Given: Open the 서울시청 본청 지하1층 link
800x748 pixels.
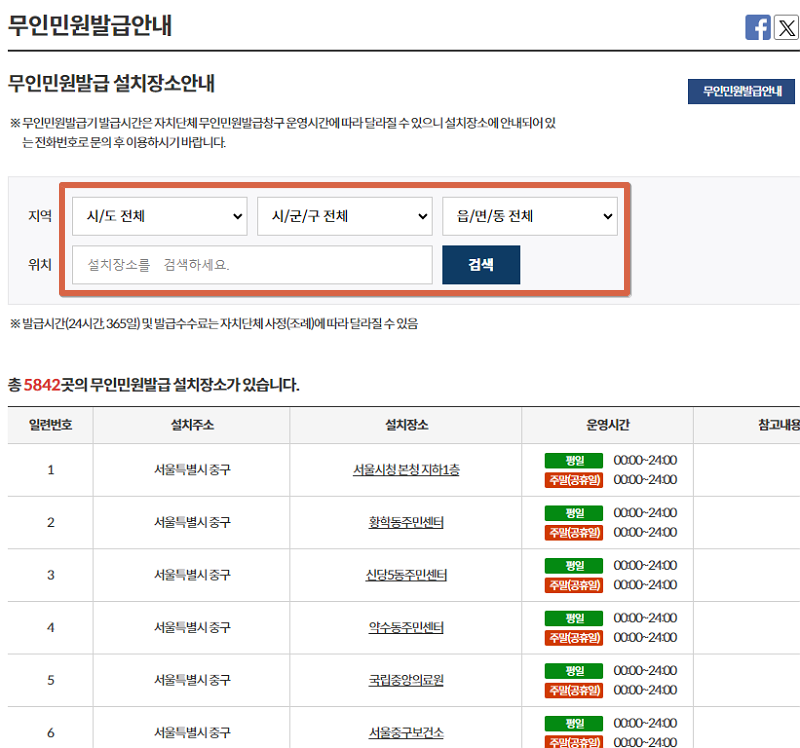Looking at the screenshot, I should [x=406, y=469].
